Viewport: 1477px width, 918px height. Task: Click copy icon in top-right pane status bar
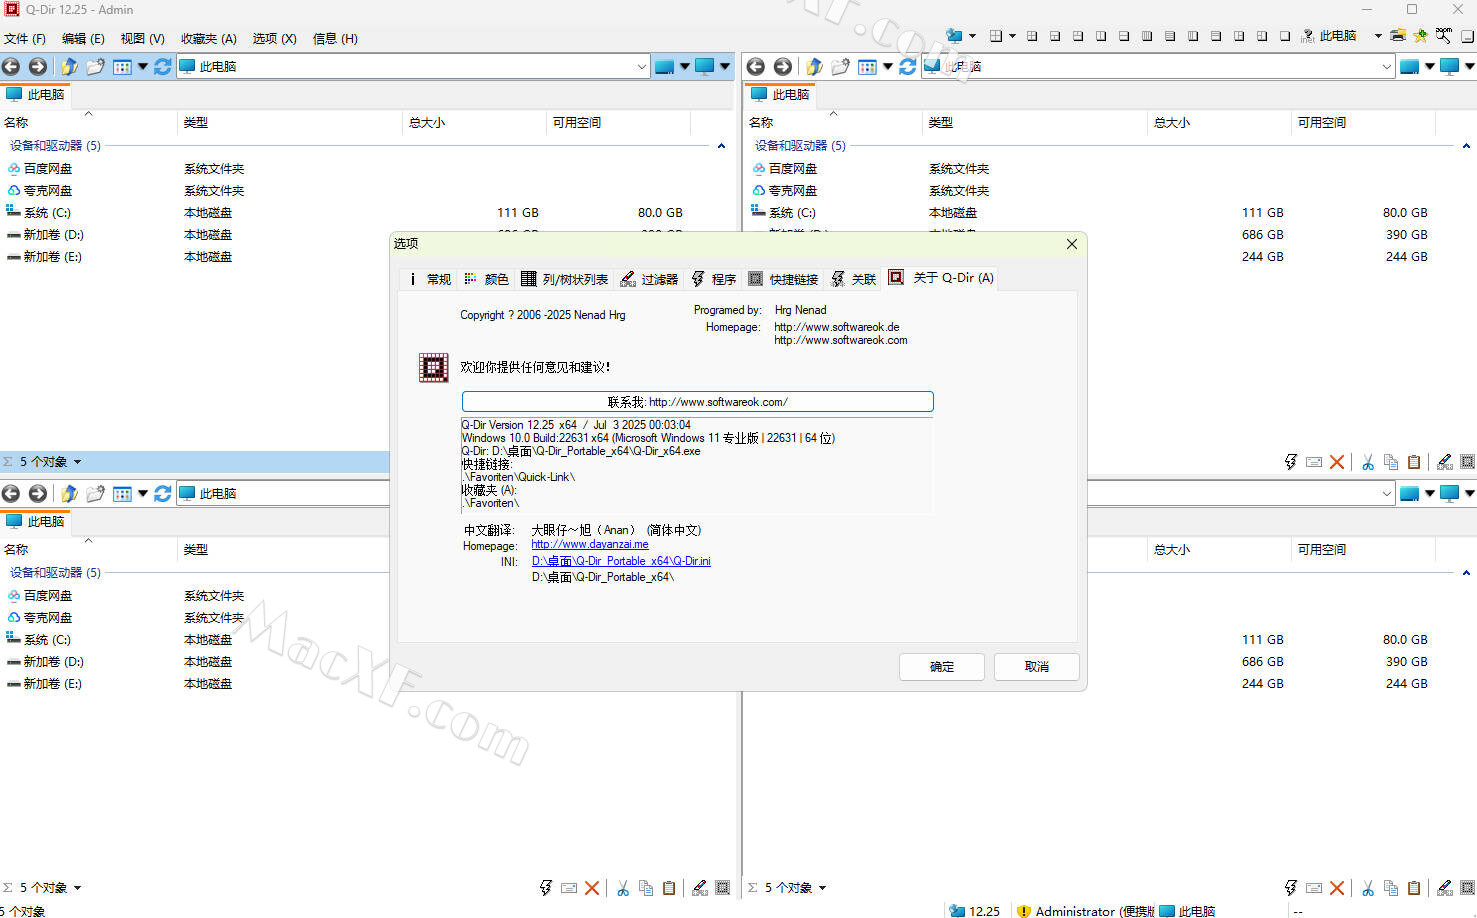pos(1391,462)
